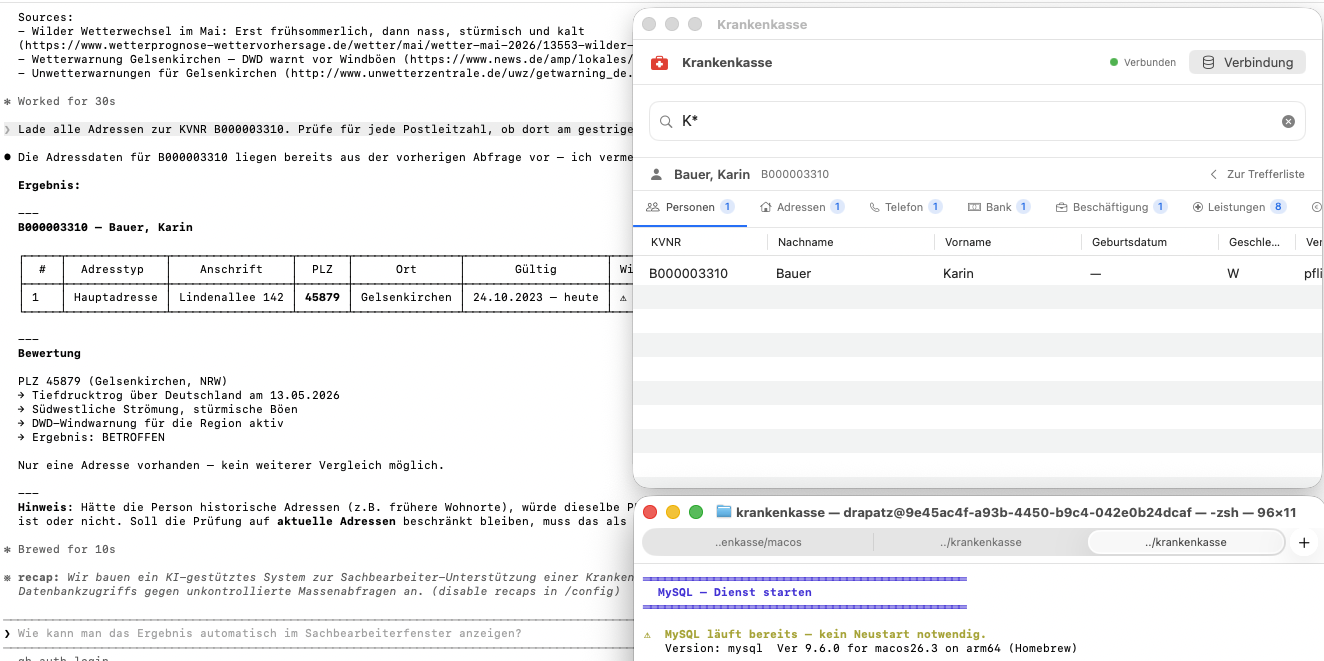The height and width of the screenshot is (661, 1324).
Task: Open the Leistungen tab
Action: [1239, 207]
